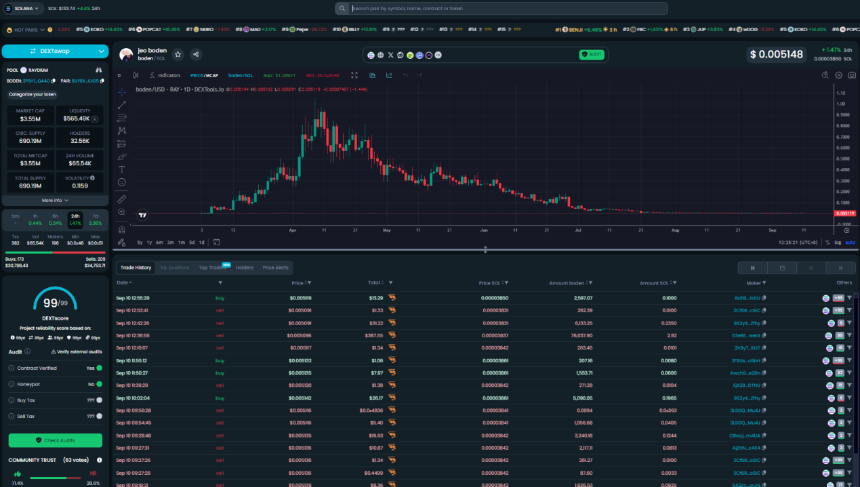Click the Categorize your token button
The width and height of the screenshot is (860, 487).
coord(32,94)
